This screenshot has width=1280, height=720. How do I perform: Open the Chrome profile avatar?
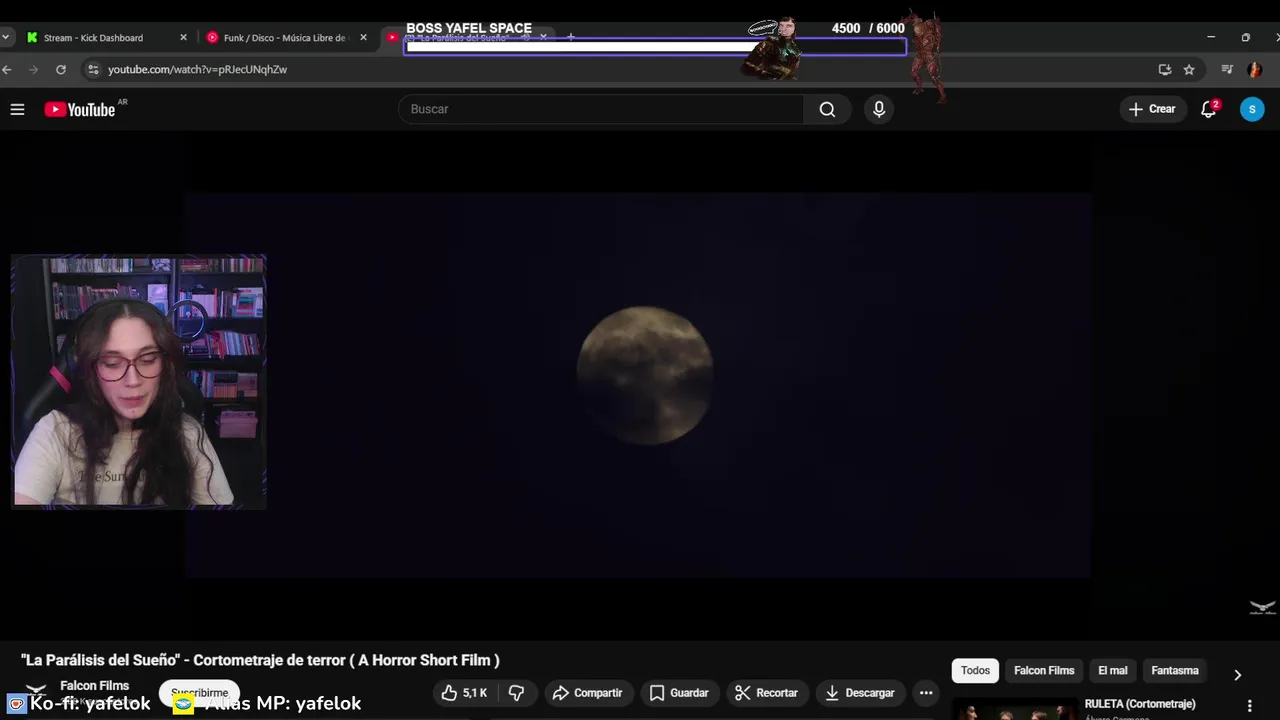(1254, 69)
